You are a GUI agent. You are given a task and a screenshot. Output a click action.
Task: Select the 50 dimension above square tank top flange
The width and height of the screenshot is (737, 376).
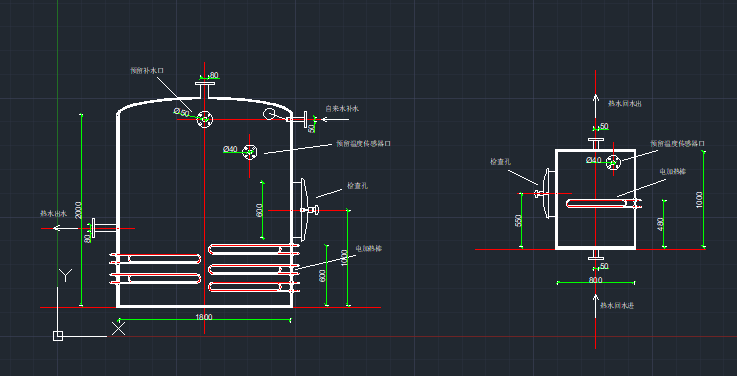(604, 126)
